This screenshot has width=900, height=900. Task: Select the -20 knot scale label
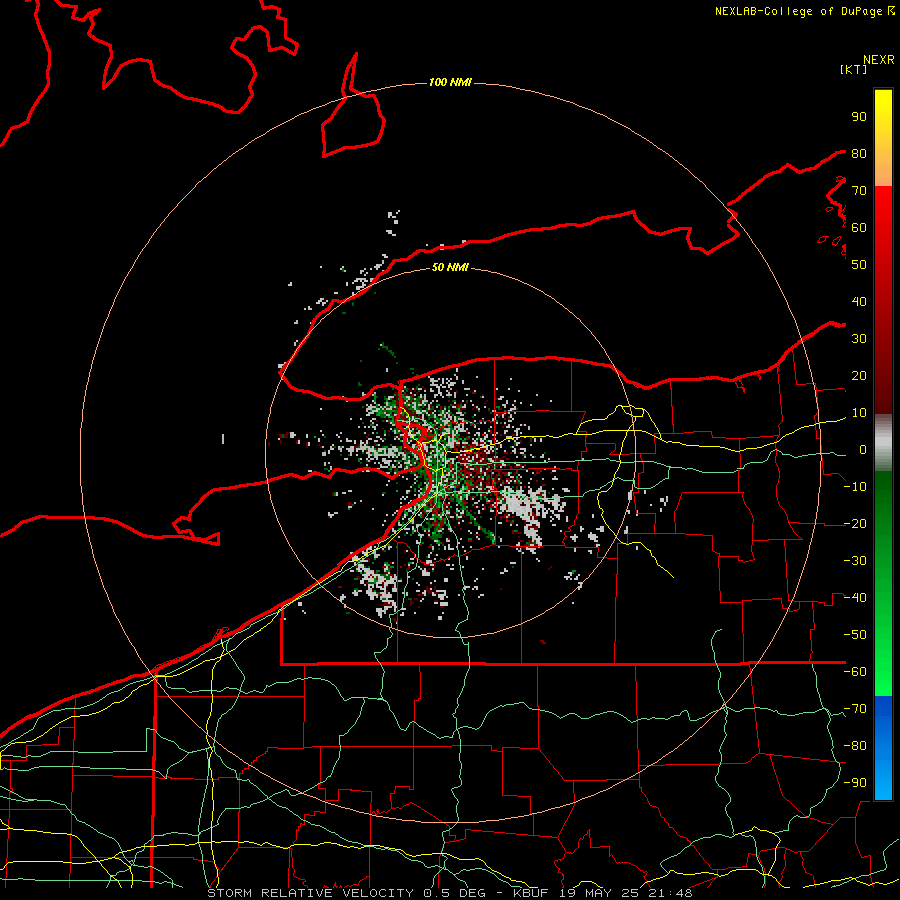pos(855,524)
